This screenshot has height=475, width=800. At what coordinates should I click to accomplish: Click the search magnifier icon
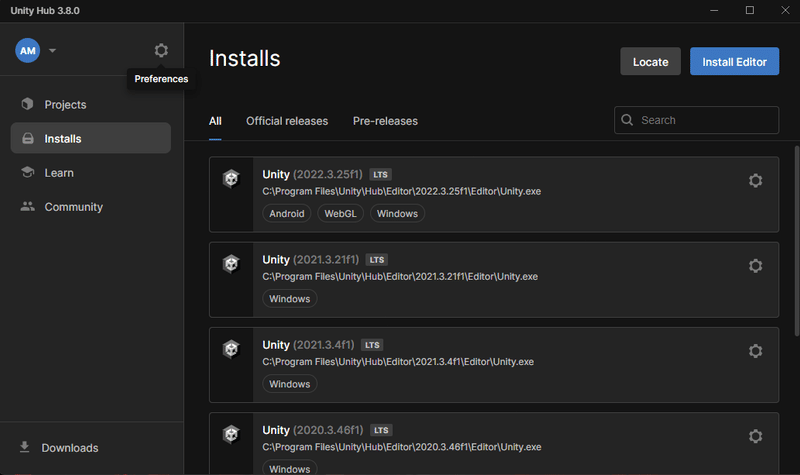pyautogui.click(x=627, y=120)
